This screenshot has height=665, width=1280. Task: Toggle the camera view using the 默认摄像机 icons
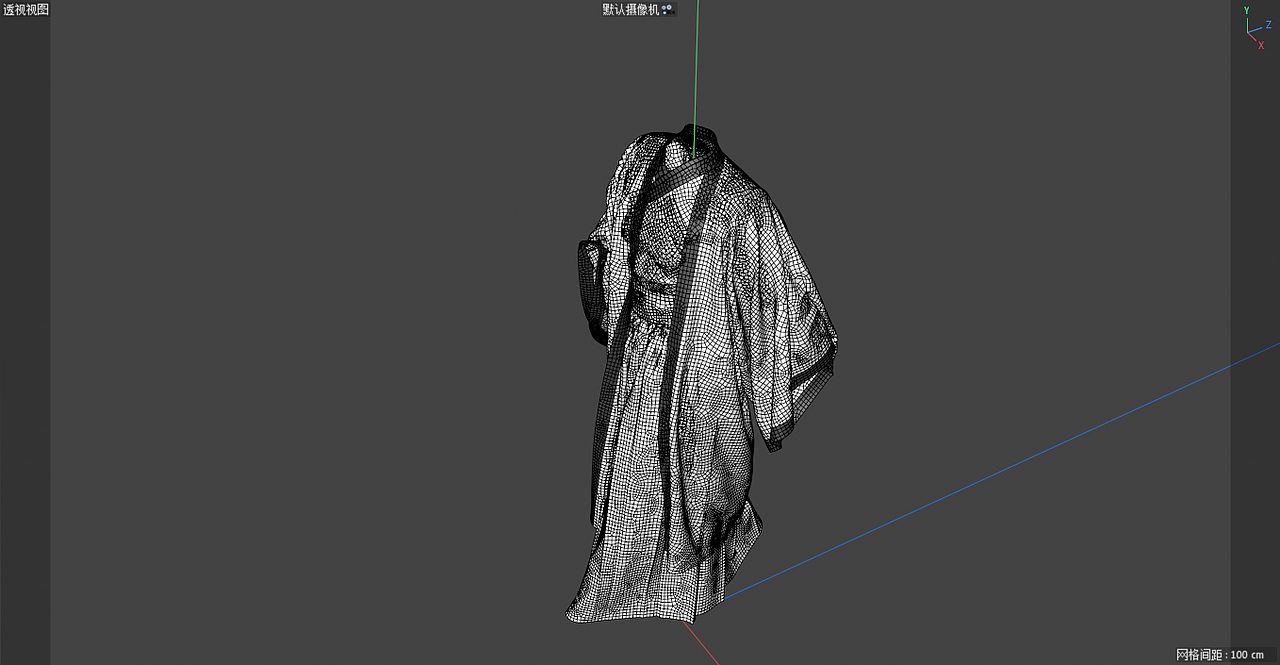668,9
